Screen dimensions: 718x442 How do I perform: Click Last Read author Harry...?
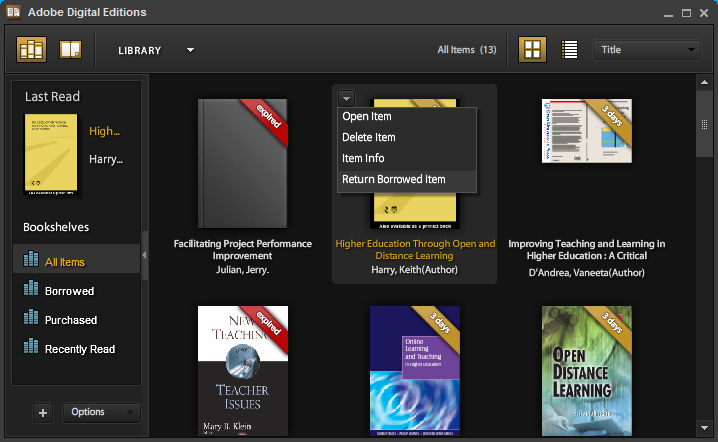106,159
